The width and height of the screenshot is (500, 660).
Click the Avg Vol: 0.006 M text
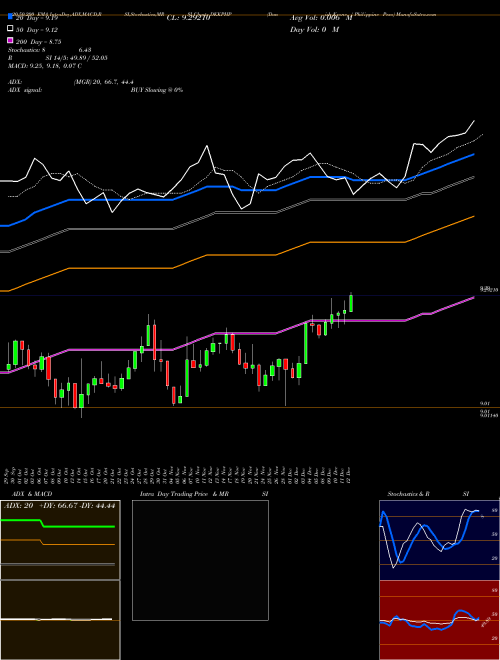(321, 18)
